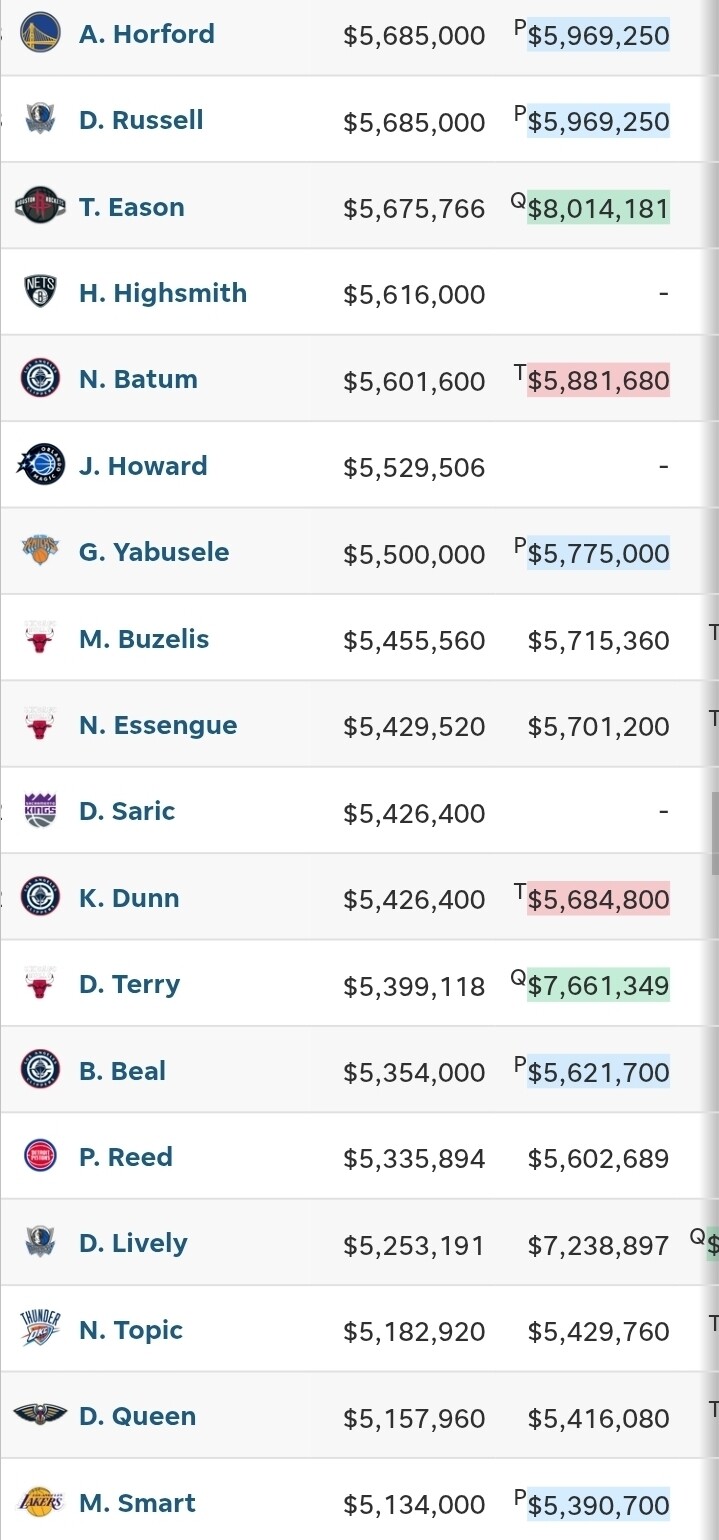Click the Thunder logo beside N. Topic
The width and height of the screenshot is (719, 1540).
click(x=41, y=1329)
